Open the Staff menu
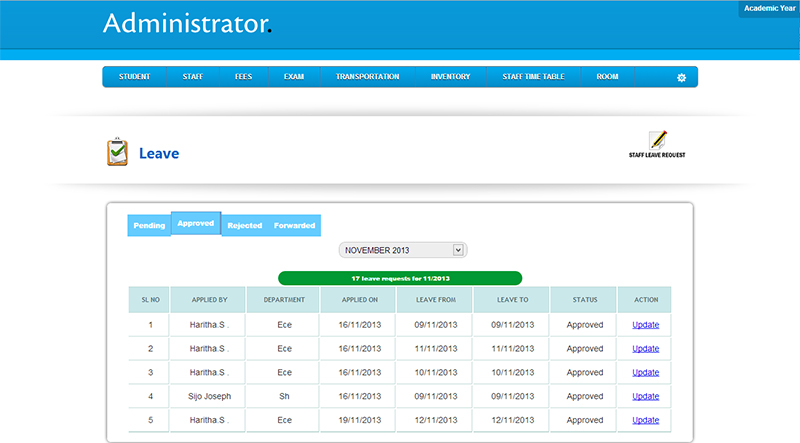Image resolution: width=800 pixels, height=443 pixels. (x=193, y=77)
